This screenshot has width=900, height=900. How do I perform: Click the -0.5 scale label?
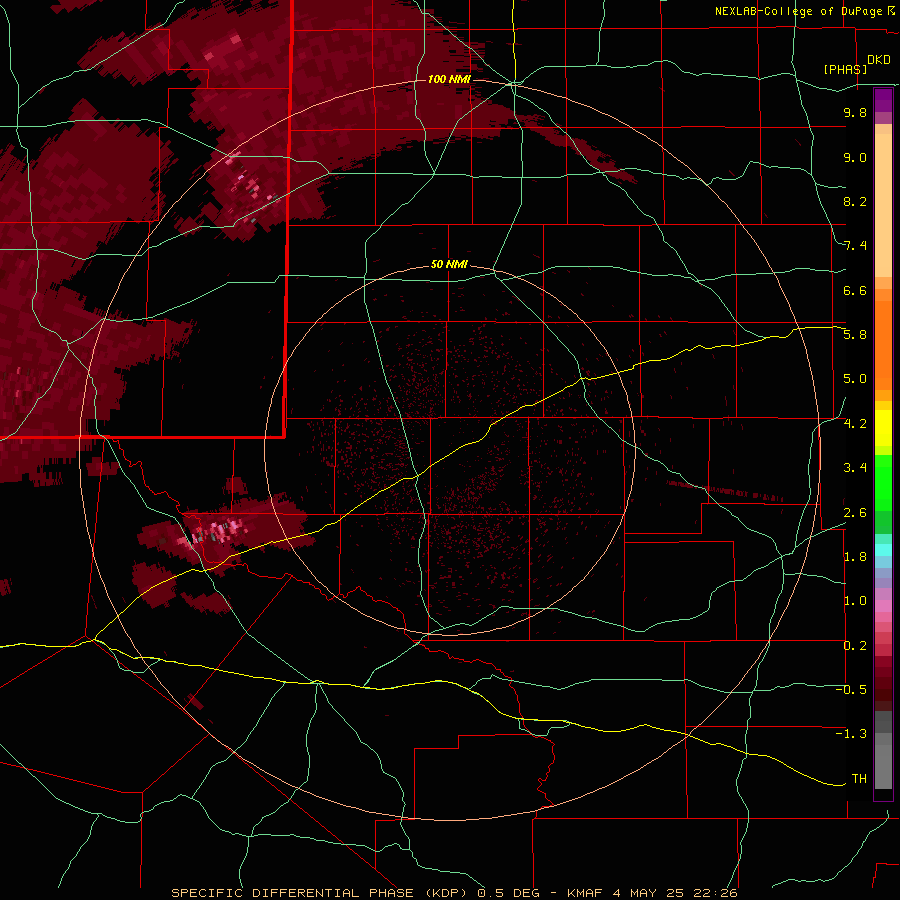(851, 690)
